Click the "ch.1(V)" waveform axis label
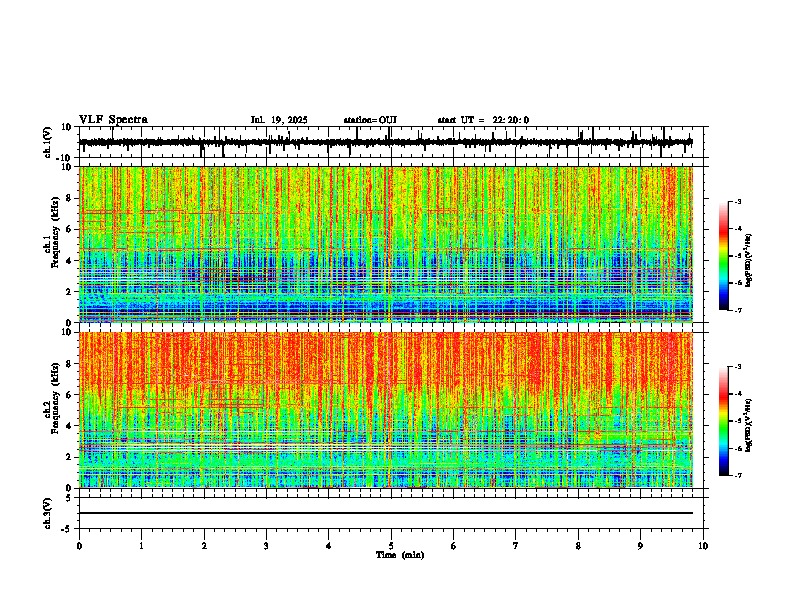 pos(47,142)
